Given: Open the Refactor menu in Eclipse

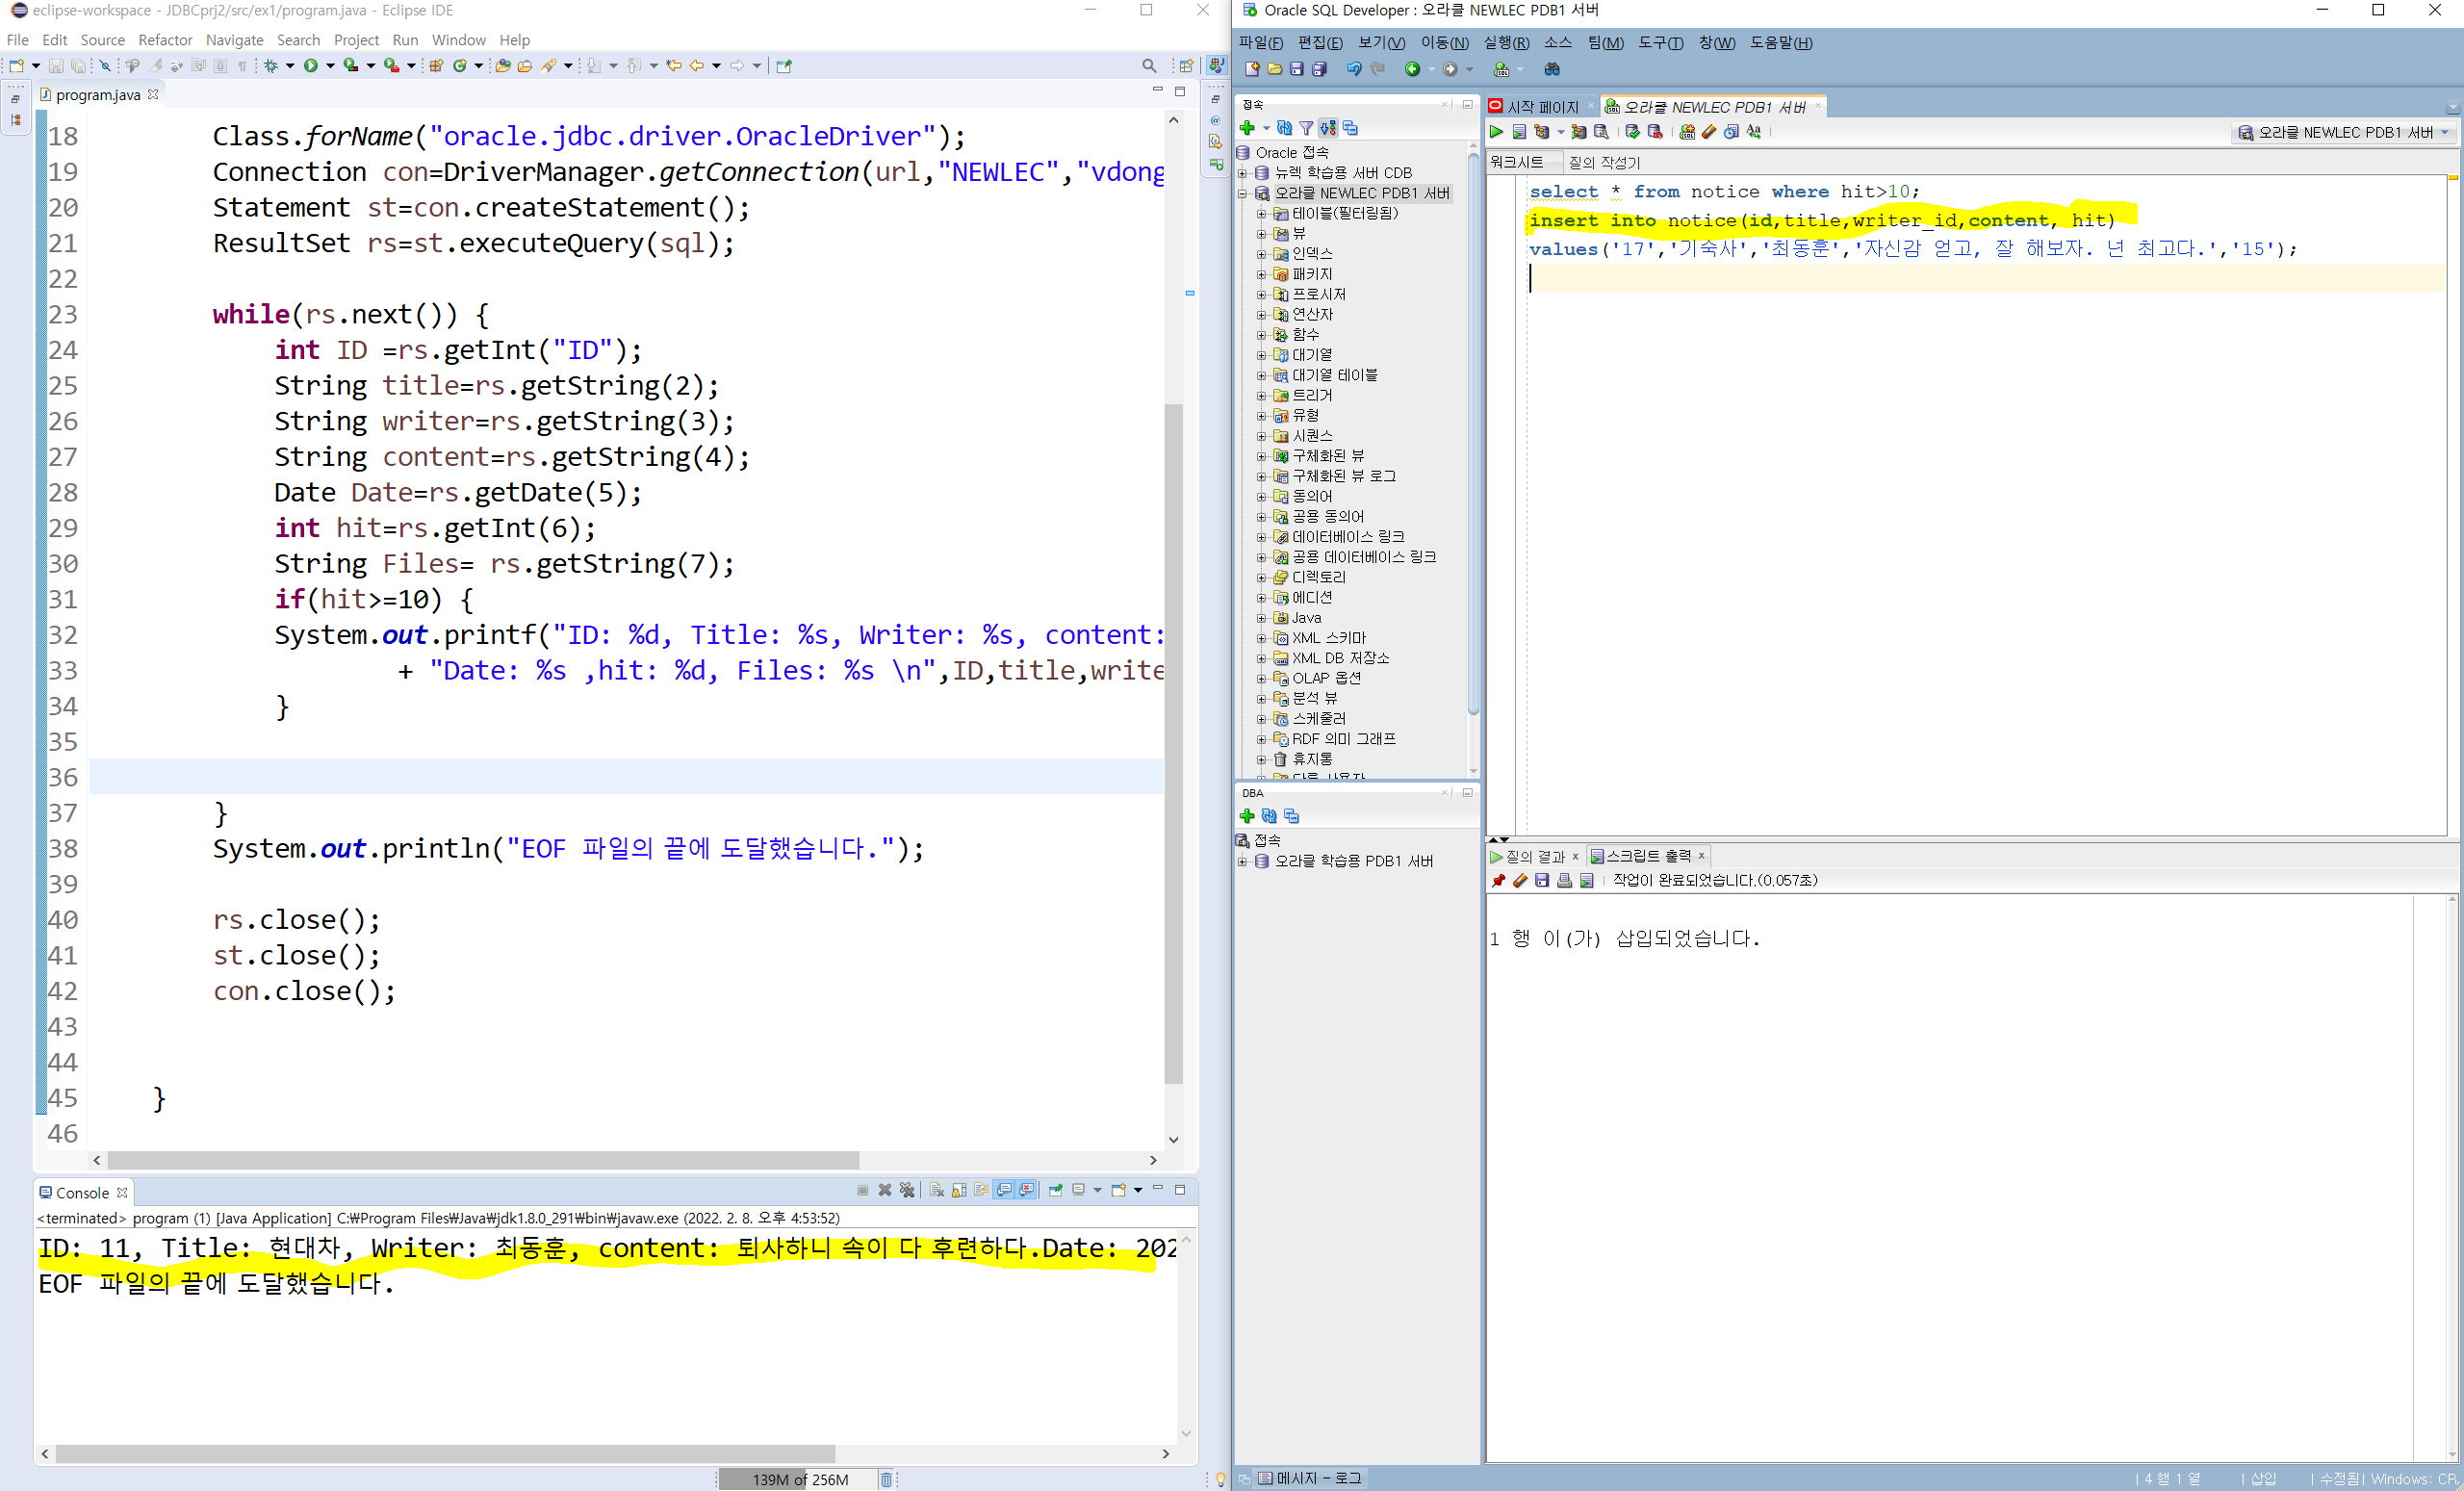Looking at the screenshot, I should [165, 40].
